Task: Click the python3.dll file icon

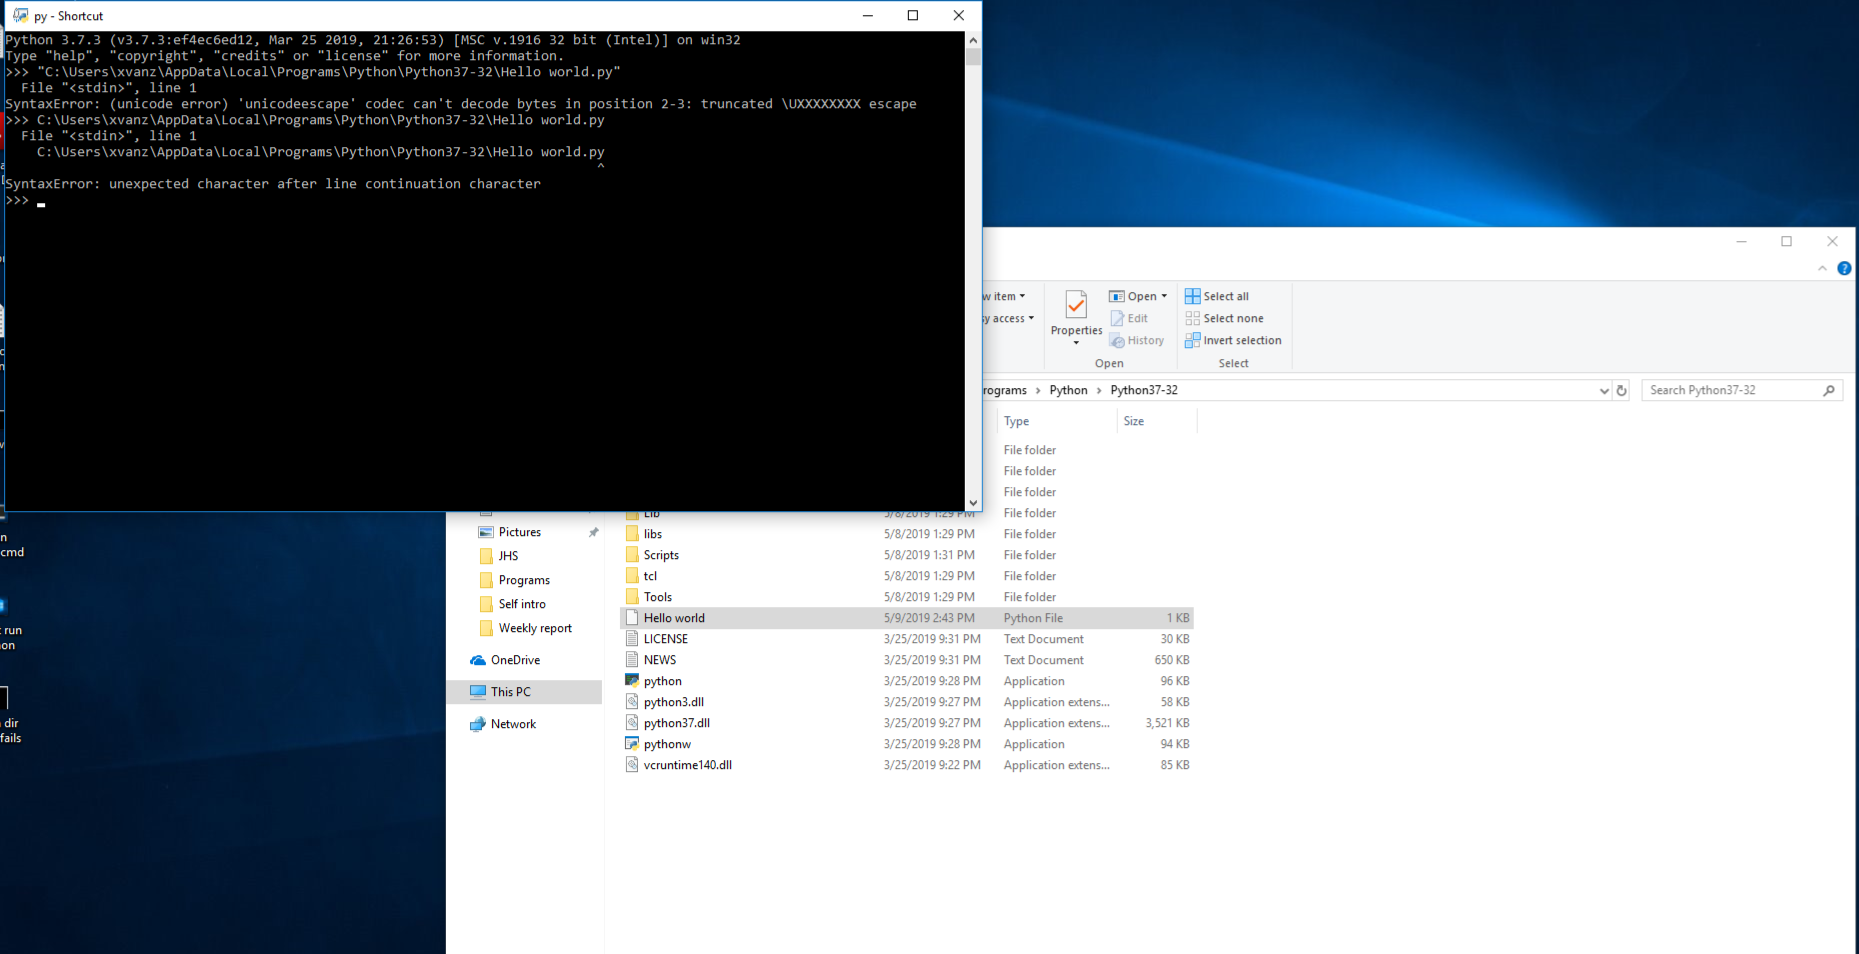Action: (x=632, y=702)
